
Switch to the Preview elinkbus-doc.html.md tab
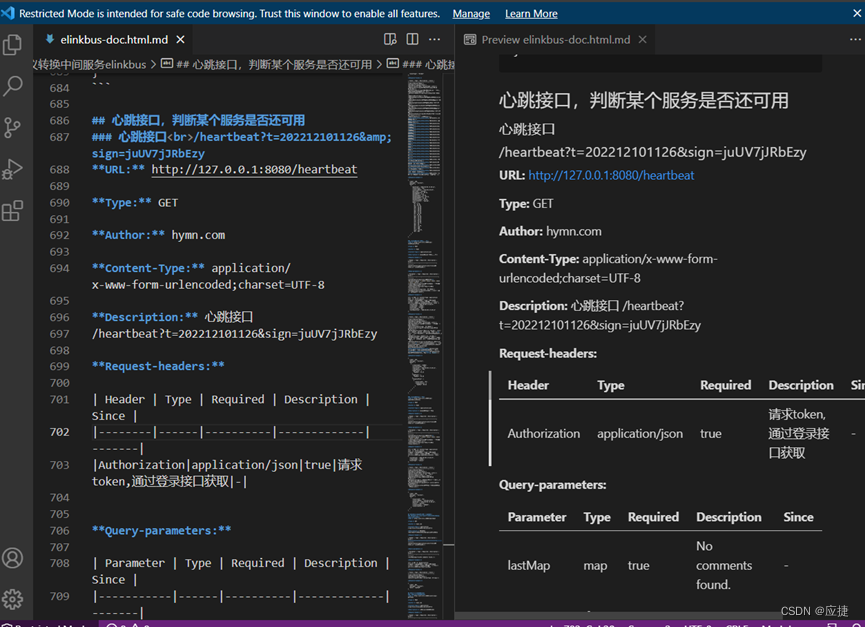point(556,40)
